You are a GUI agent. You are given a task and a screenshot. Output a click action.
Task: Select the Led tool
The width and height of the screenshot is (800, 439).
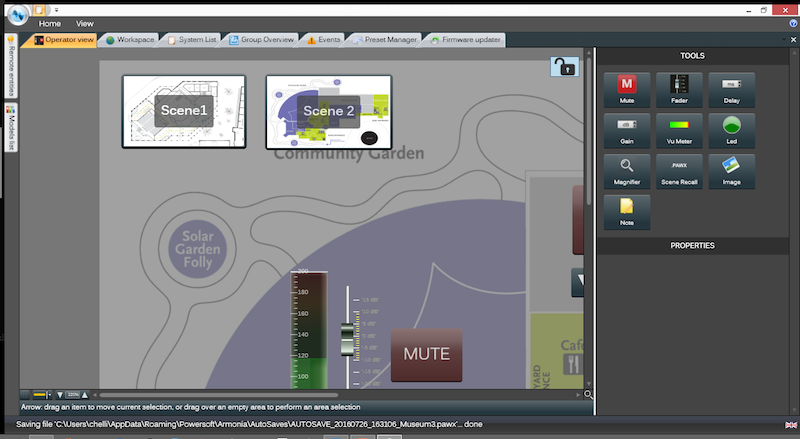[x=731, y=128]
